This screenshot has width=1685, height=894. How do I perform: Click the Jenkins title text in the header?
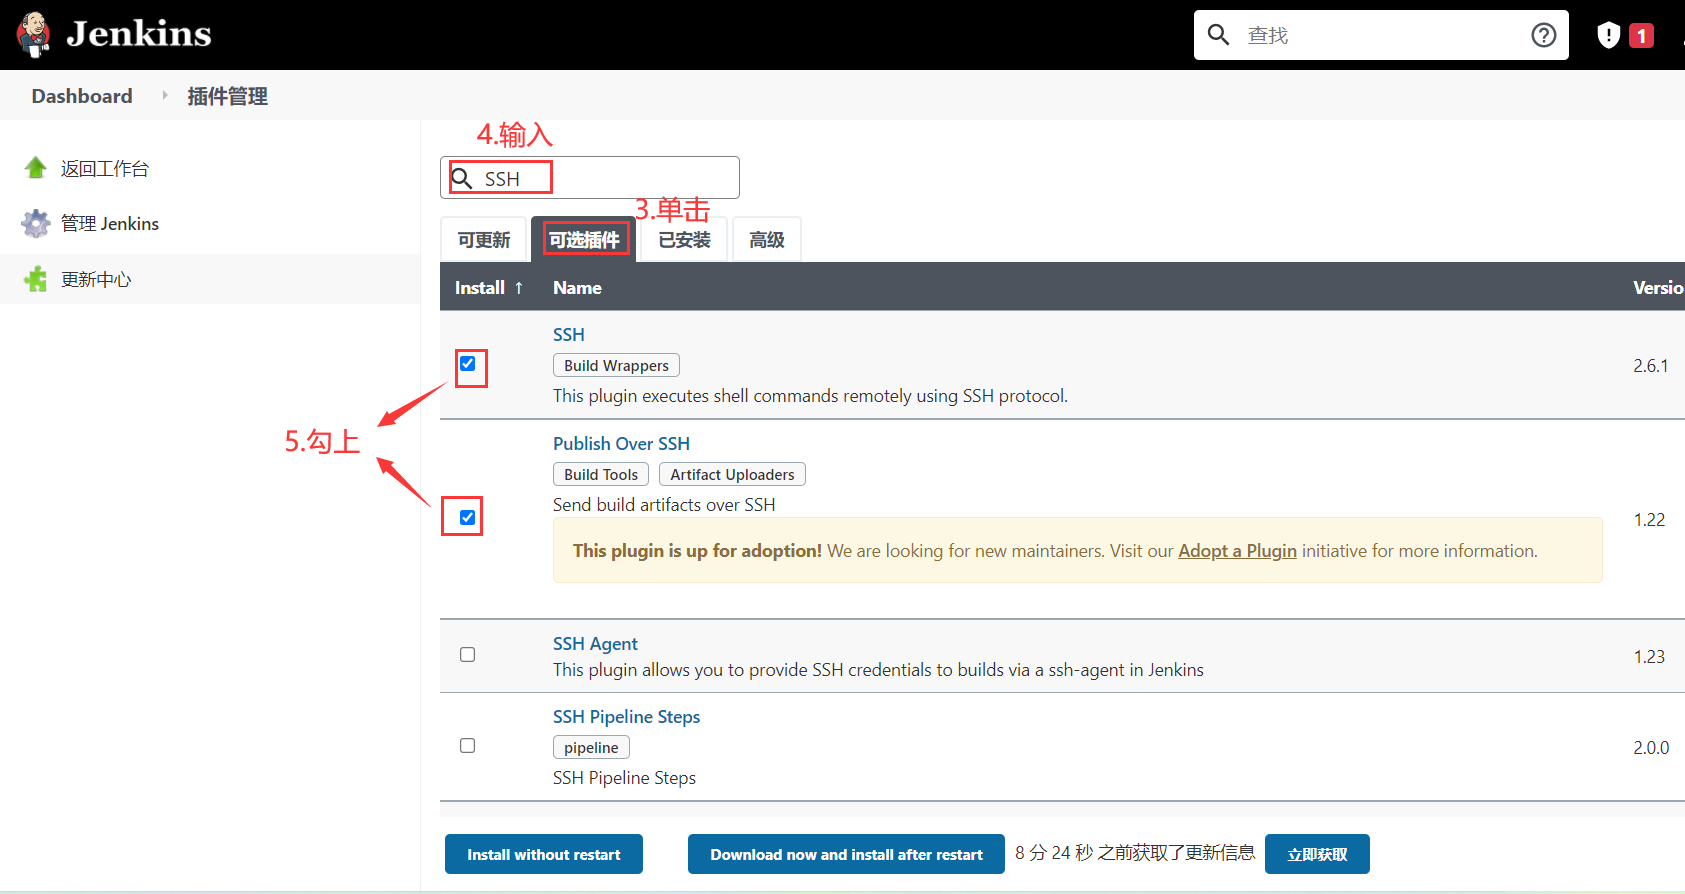[139, 34]
